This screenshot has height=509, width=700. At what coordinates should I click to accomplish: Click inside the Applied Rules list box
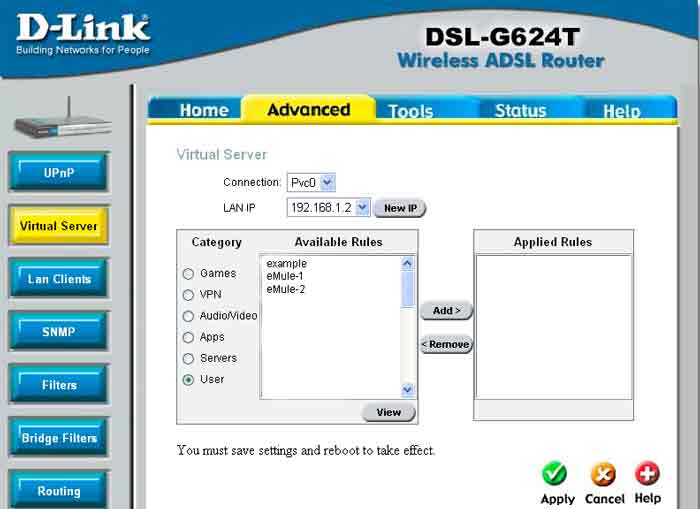pos(554,327)
